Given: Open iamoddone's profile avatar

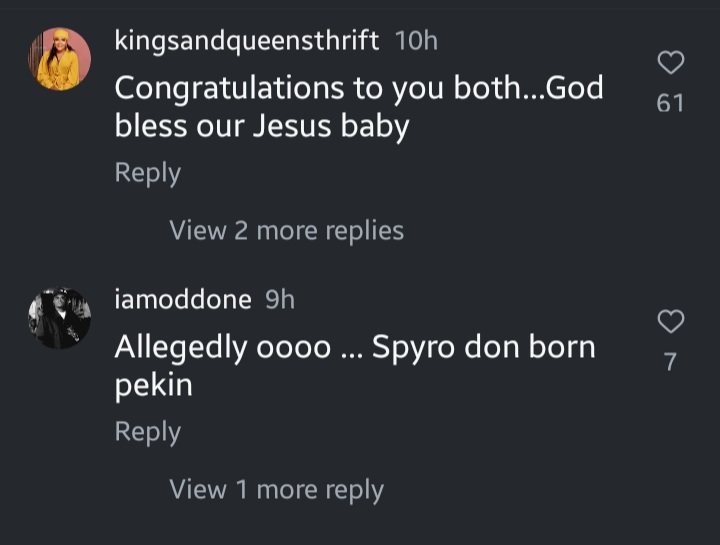Looking at the screenshot, I should 59,318.
